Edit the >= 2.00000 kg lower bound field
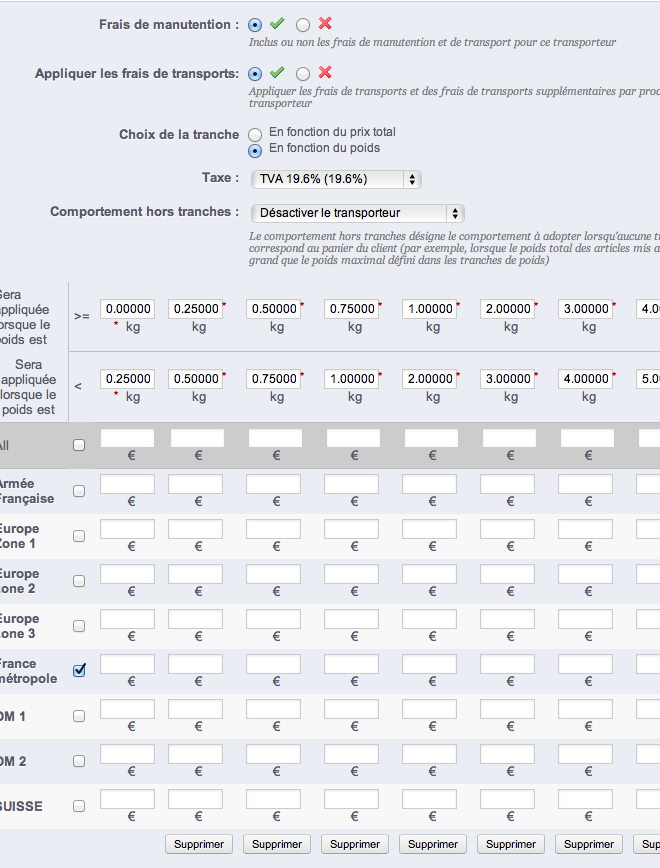The image size is (660, 868). tap(508, 309)
